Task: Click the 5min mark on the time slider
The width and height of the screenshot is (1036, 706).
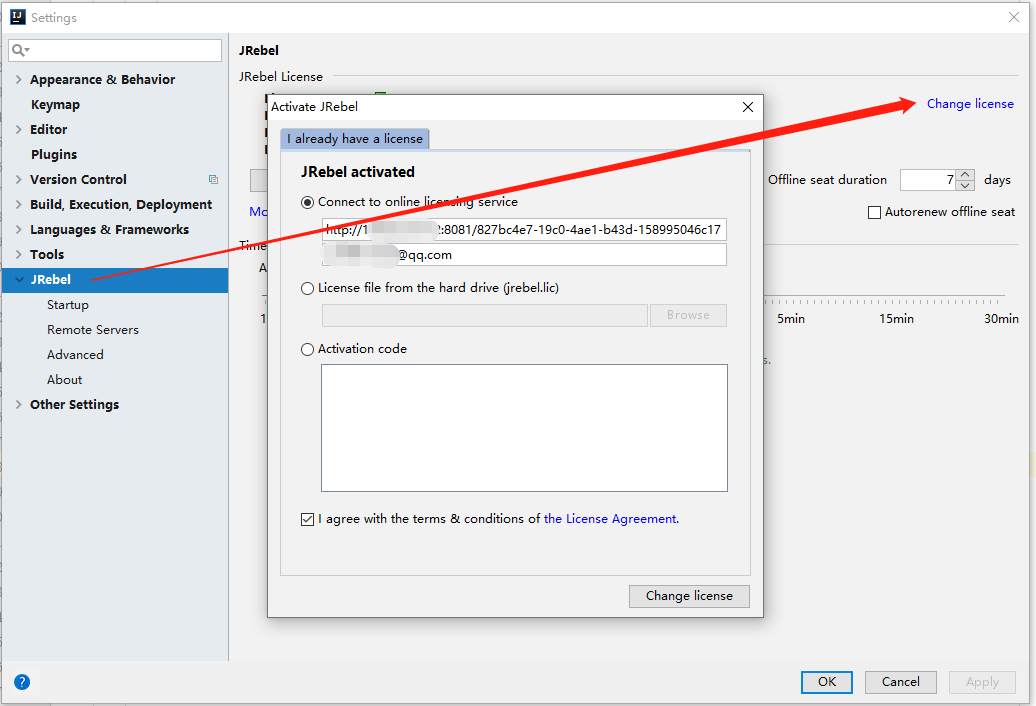Action: [790, 318]
